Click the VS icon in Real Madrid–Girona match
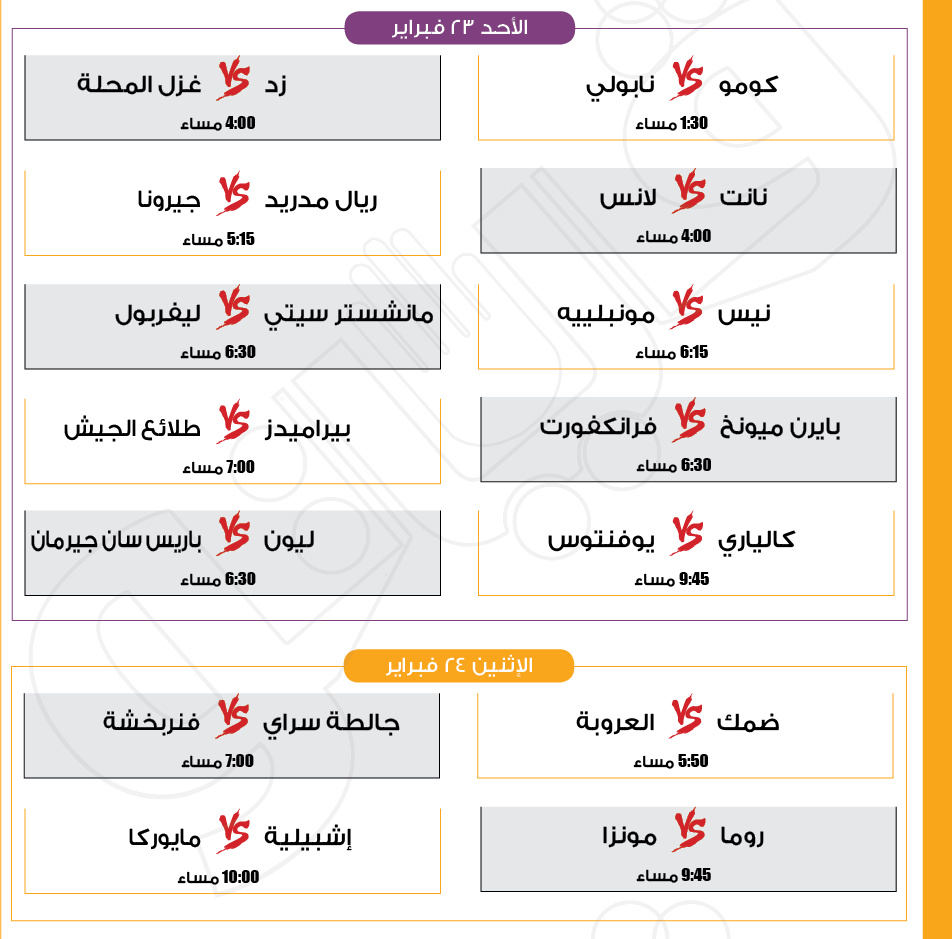This screenshot has width=952, height=939. coord(233,197)
